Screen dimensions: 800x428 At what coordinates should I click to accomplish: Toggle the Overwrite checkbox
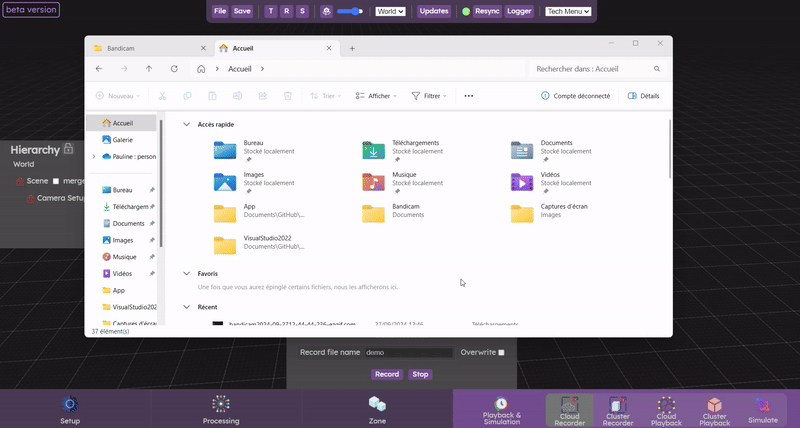(501, 353)
